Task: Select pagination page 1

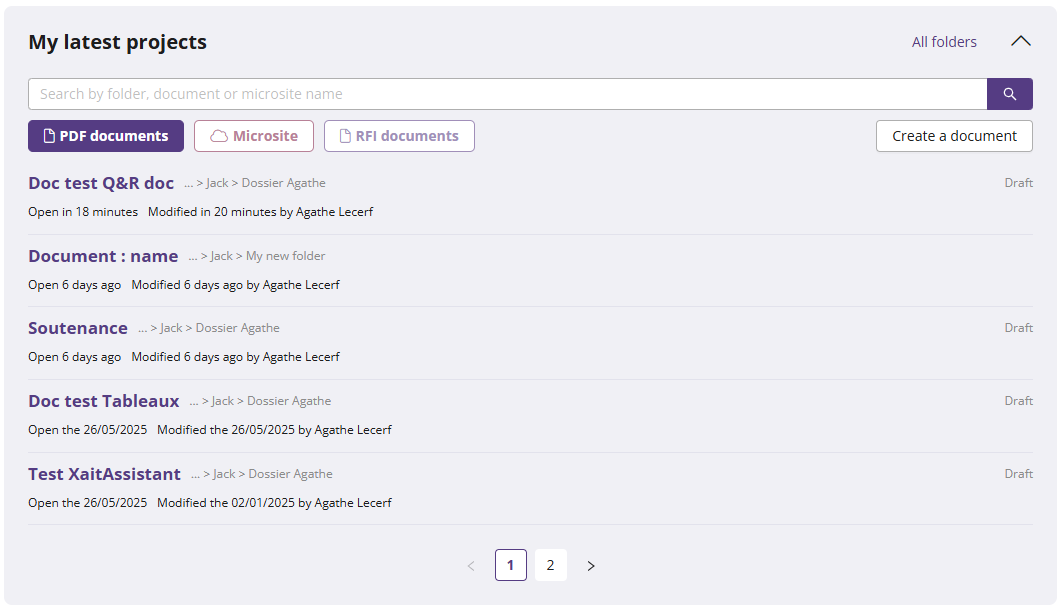Action: point(510,565)
